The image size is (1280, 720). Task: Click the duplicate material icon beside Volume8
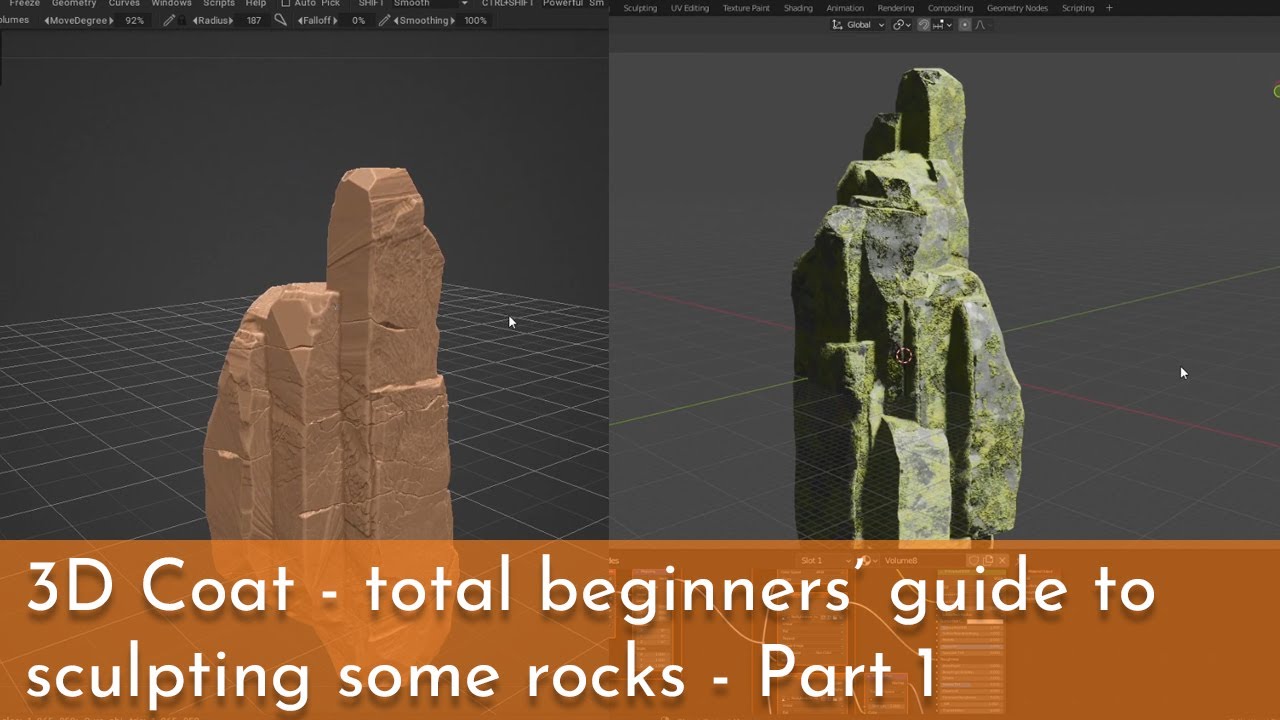pyautogui.click(x=988, y=561)
